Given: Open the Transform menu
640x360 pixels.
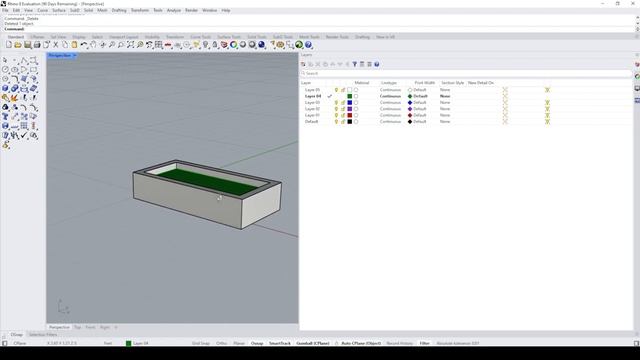Looking at the screenshot, I should [x=140, y=10].
